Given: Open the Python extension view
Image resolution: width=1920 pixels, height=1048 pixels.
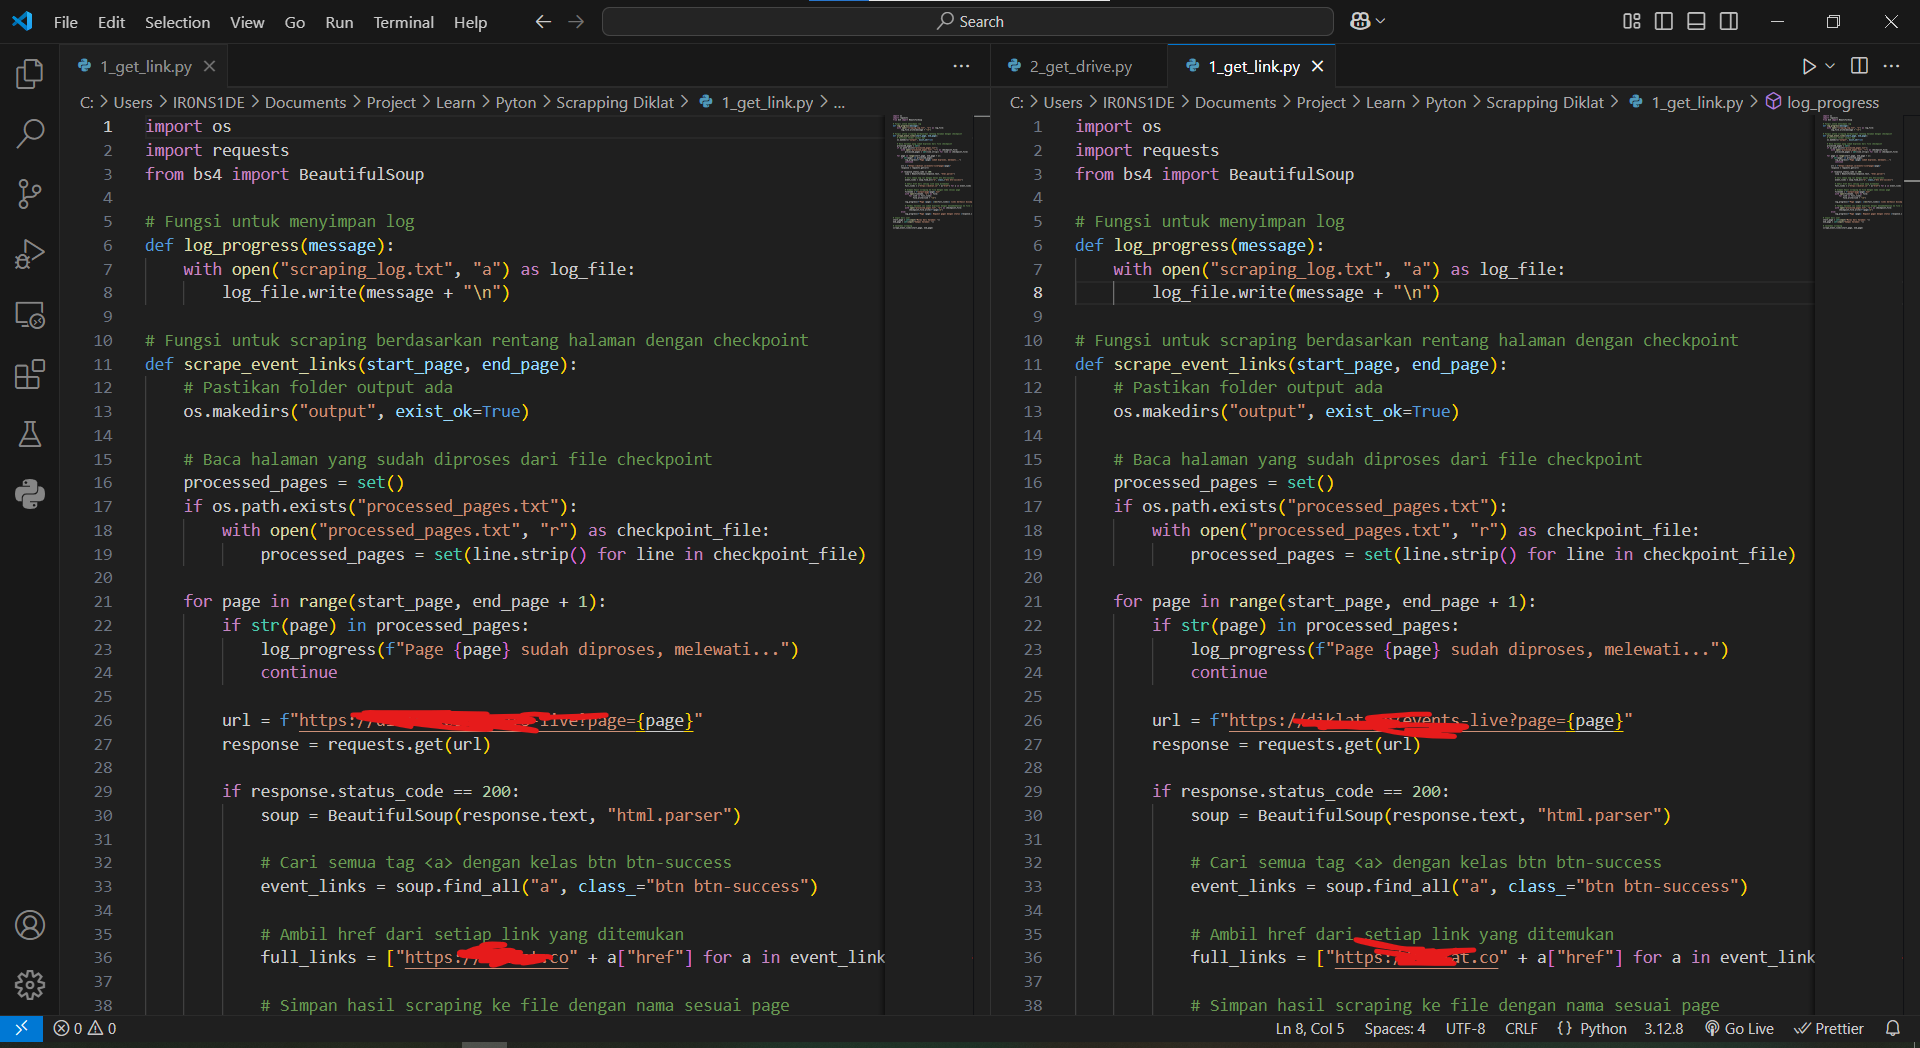Looking at the screenshot, I should pyautogui.click(x=30, y=494).
